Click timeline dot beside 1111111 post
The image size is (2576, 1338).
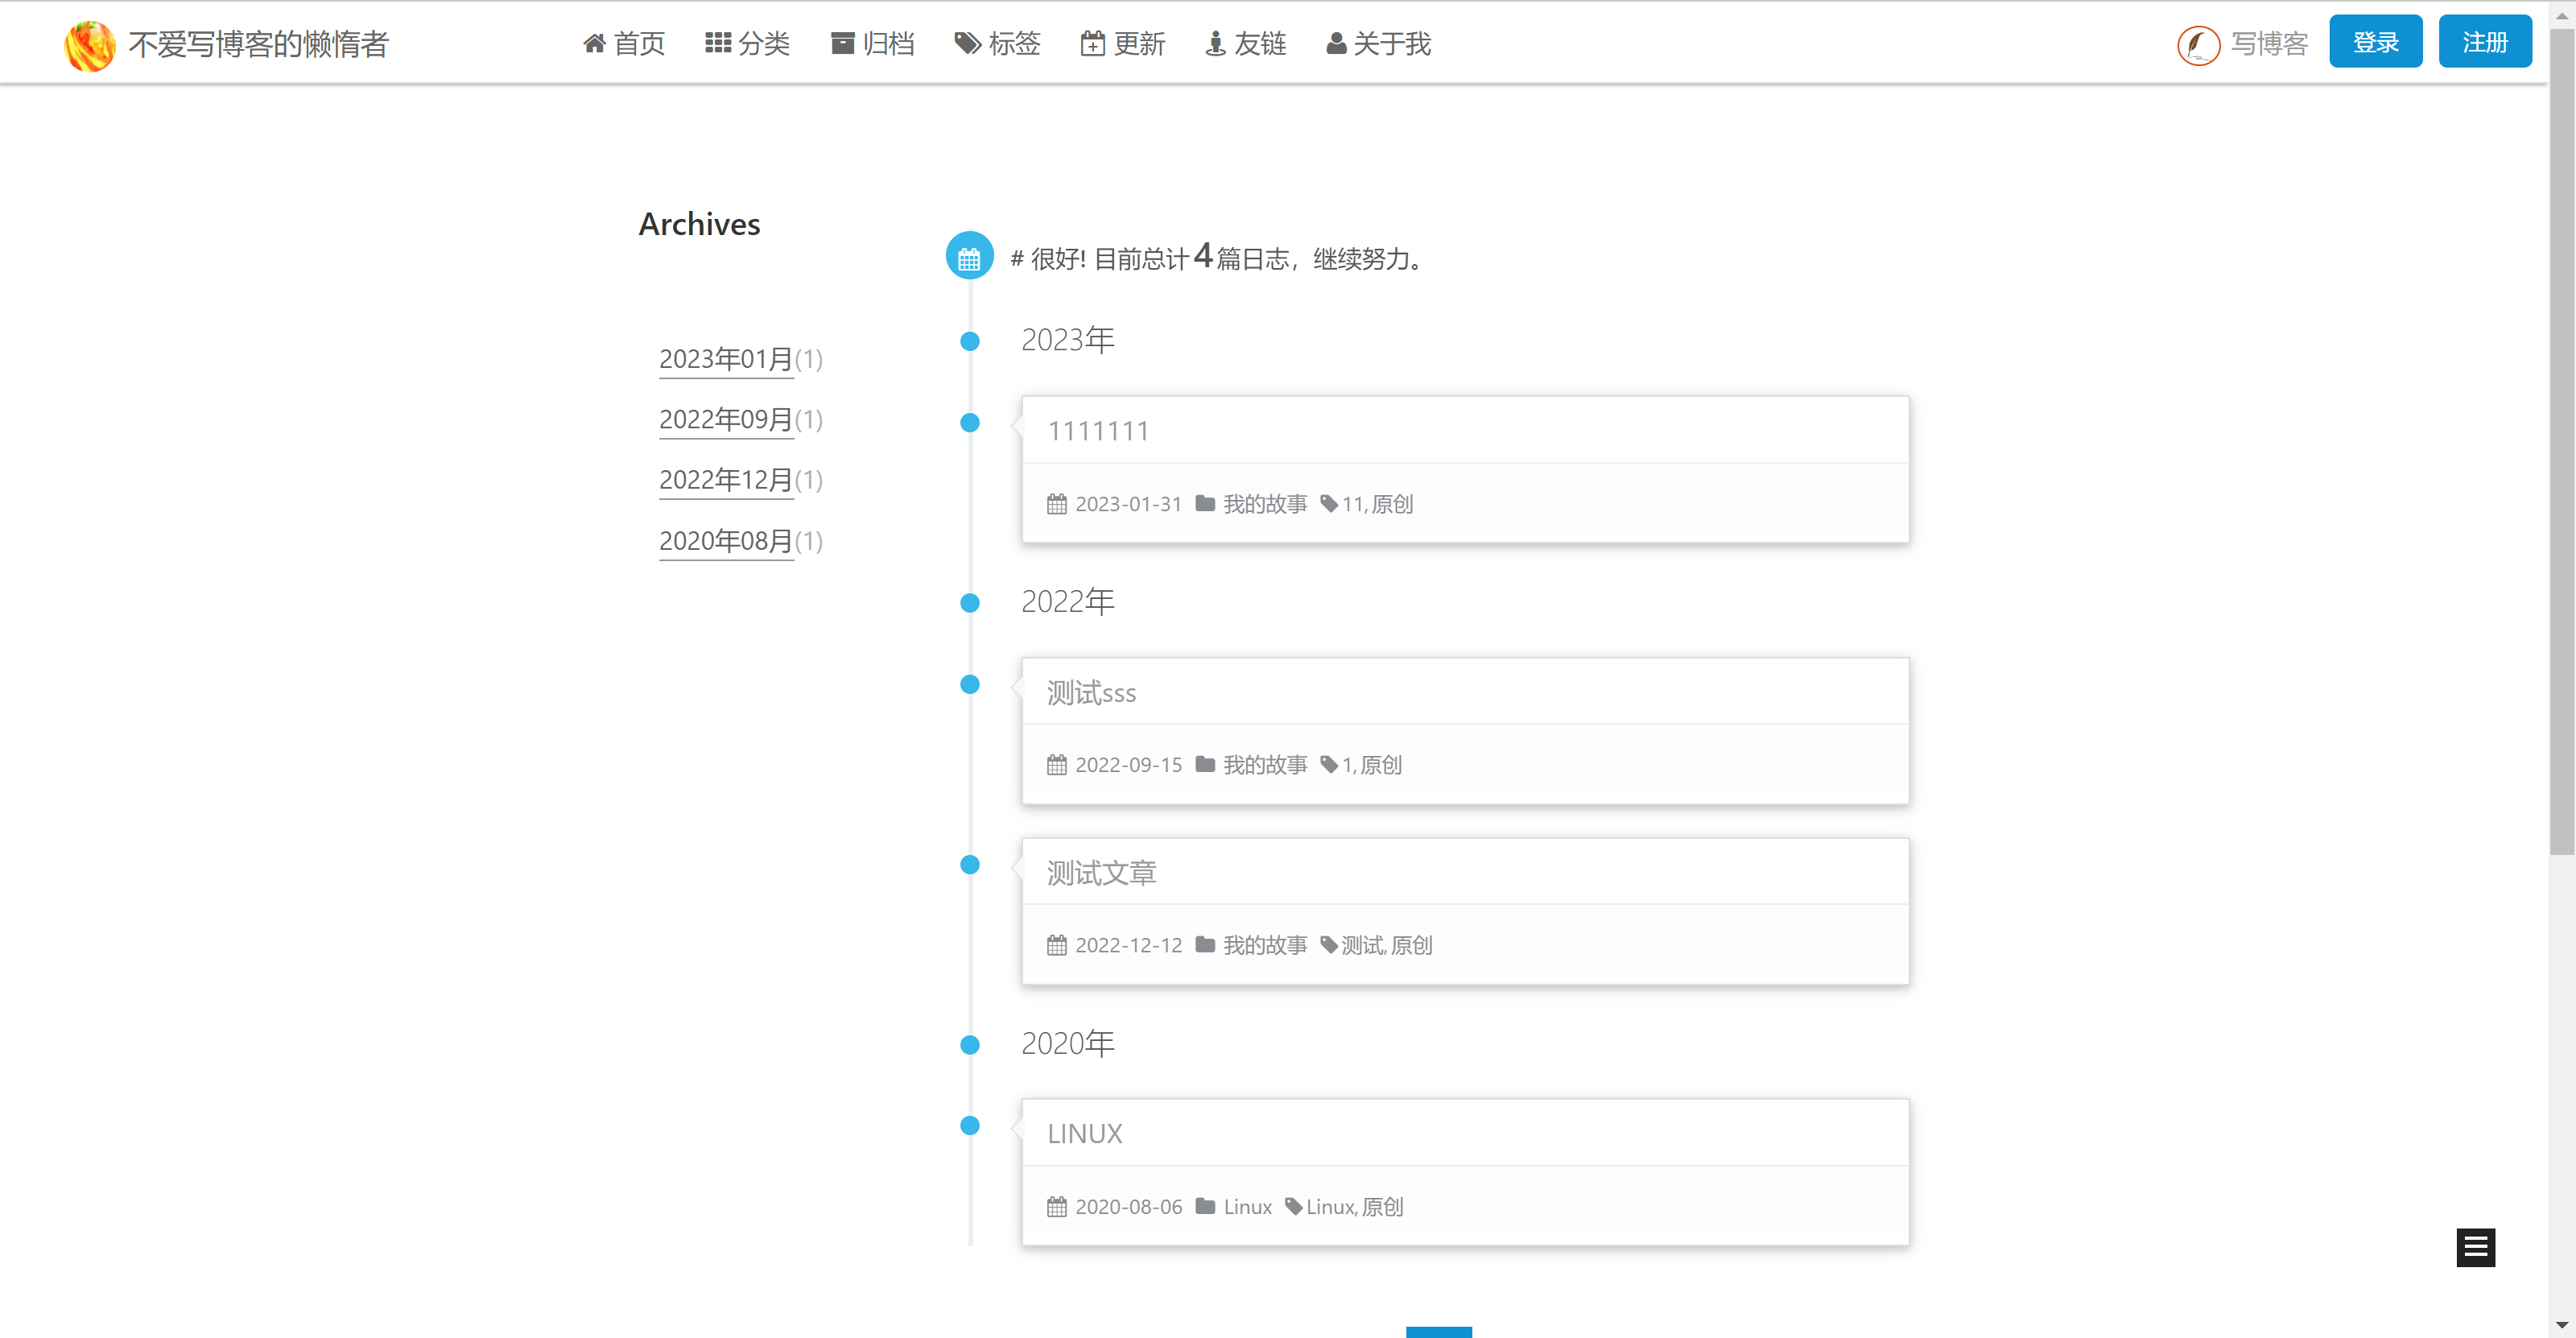tap(969, 423)
